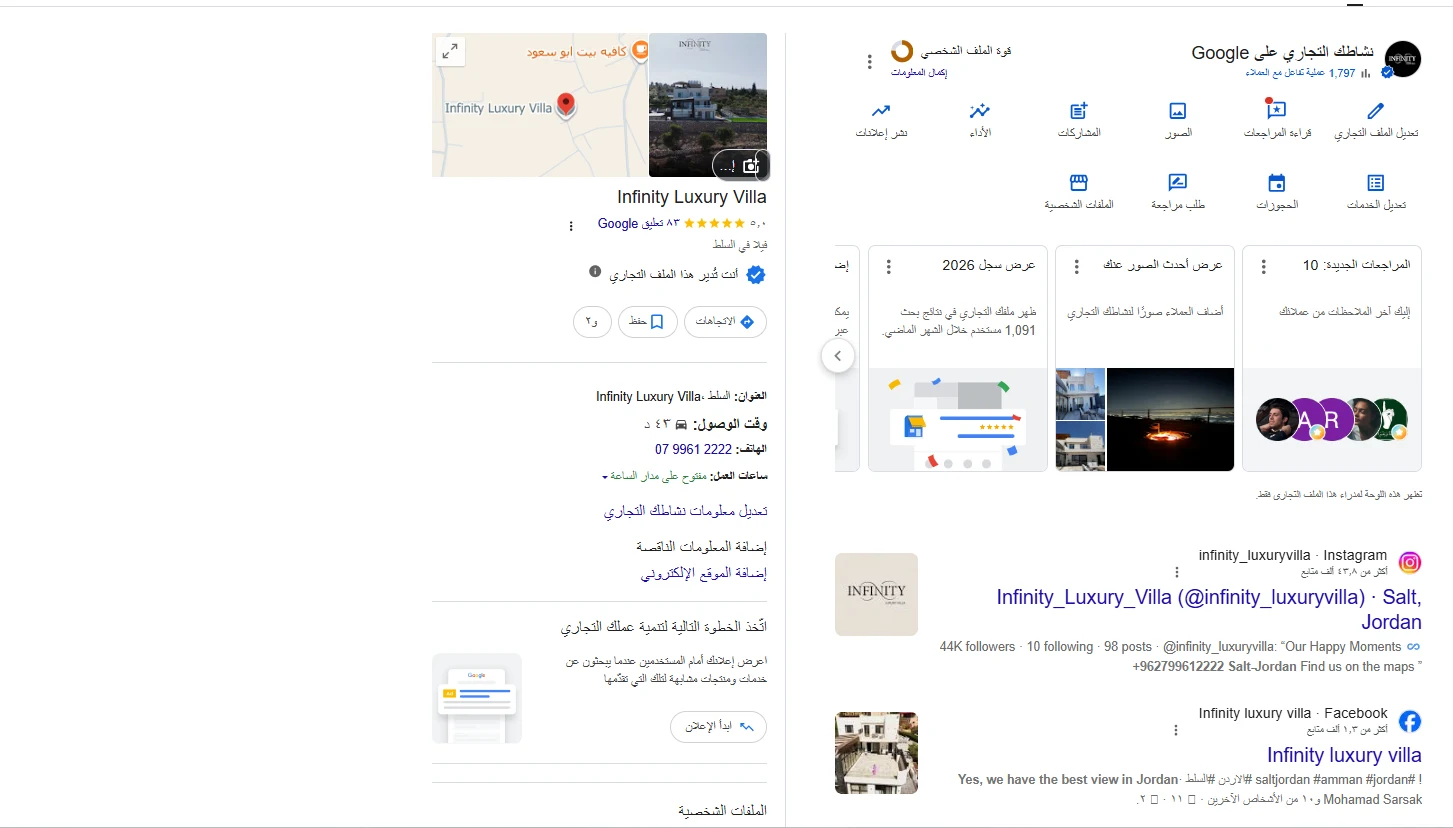Open Infinity_Luxury_Villa Instagram result title

tap(1209, 609)
